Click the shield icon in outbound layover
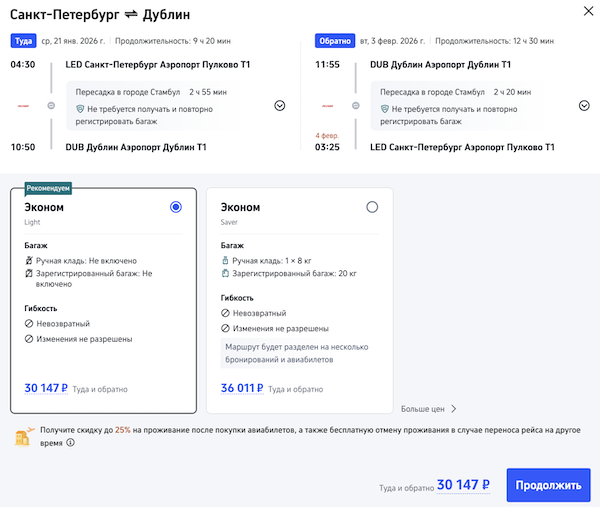Screen dimensions: 600x507 [x=80, y=108]
